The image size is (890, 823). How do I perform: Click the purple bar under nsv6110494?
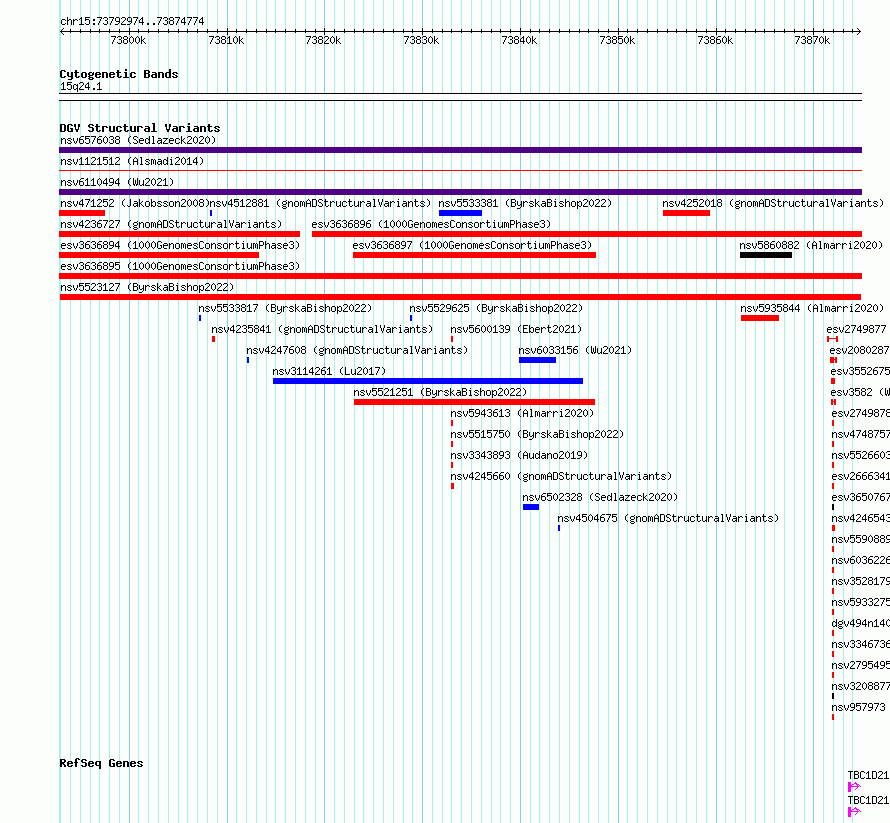(x=460, y=192)
